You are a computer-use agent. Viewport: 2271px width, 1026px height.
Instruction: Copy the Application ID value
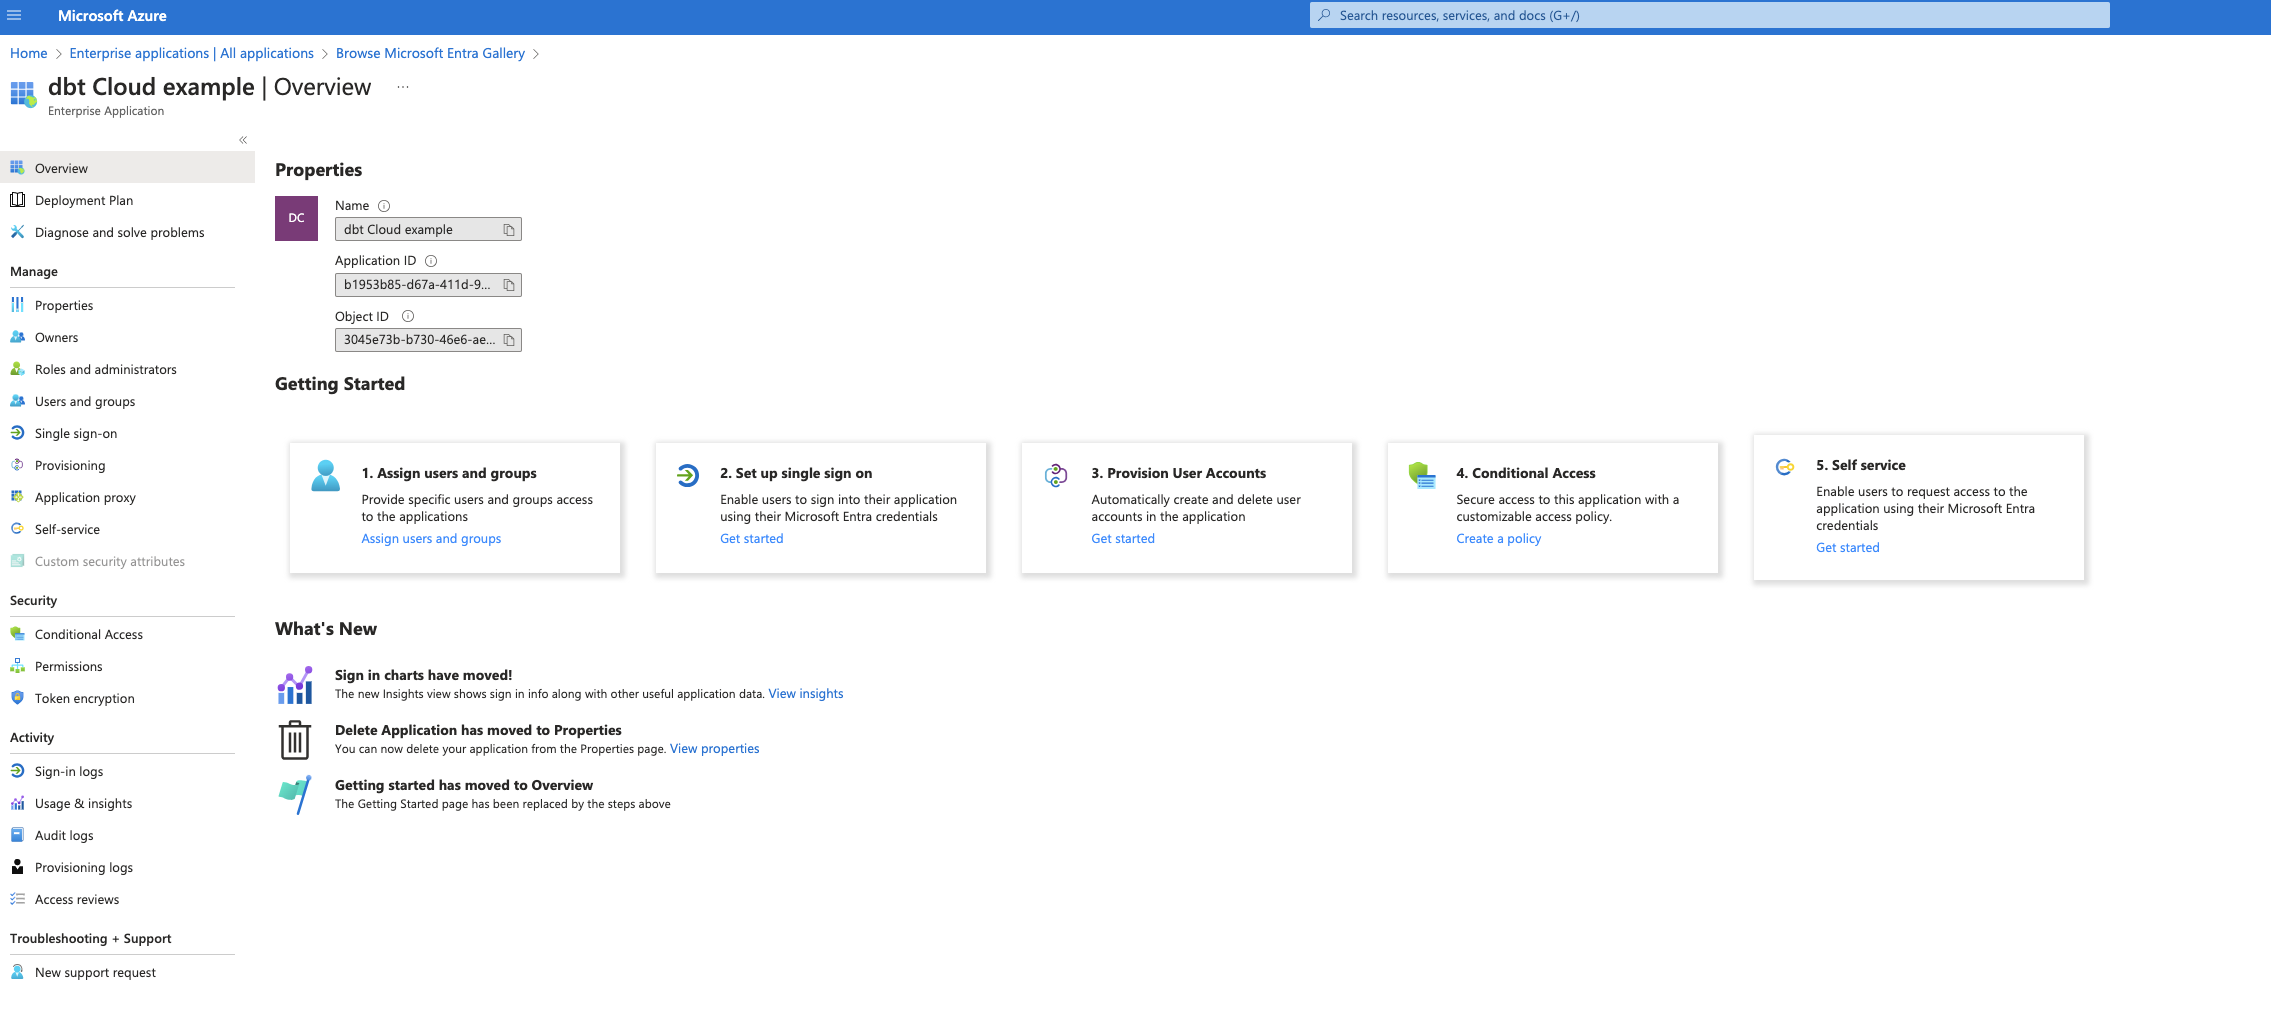(510, 284)
